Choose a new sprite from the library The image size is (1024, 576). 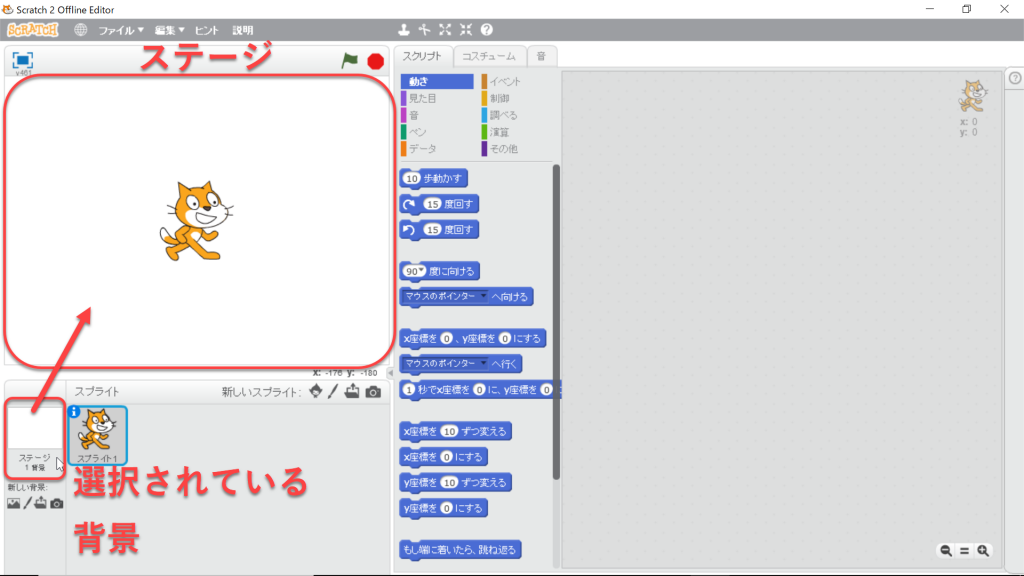[315, 391]
